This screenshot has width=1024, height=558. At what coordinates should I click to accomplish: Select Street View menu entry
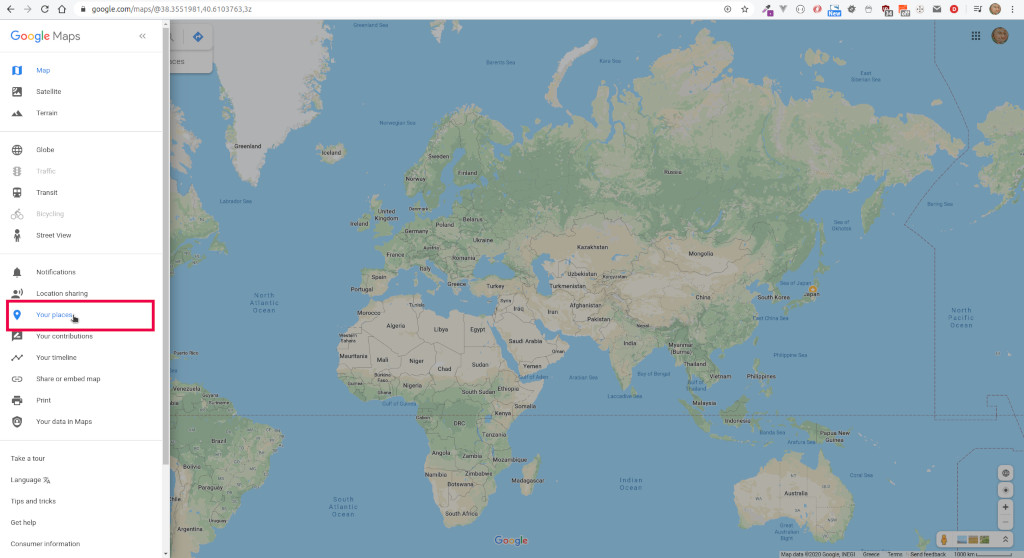click(x=54, y=235)
